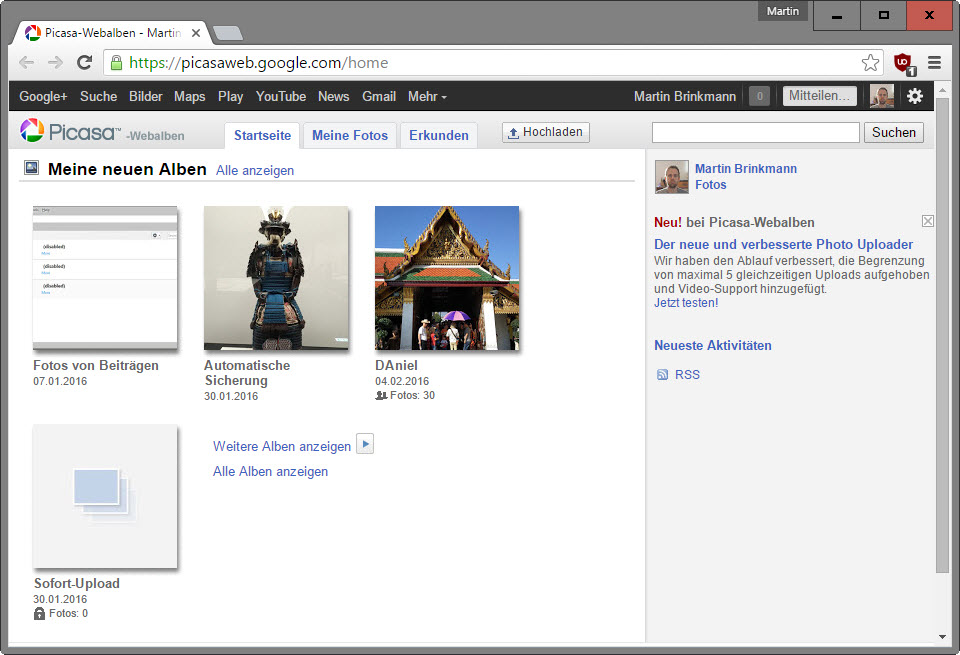Click Martin Brinkmann name in top bar
The image size is (960, 655).
684,96
